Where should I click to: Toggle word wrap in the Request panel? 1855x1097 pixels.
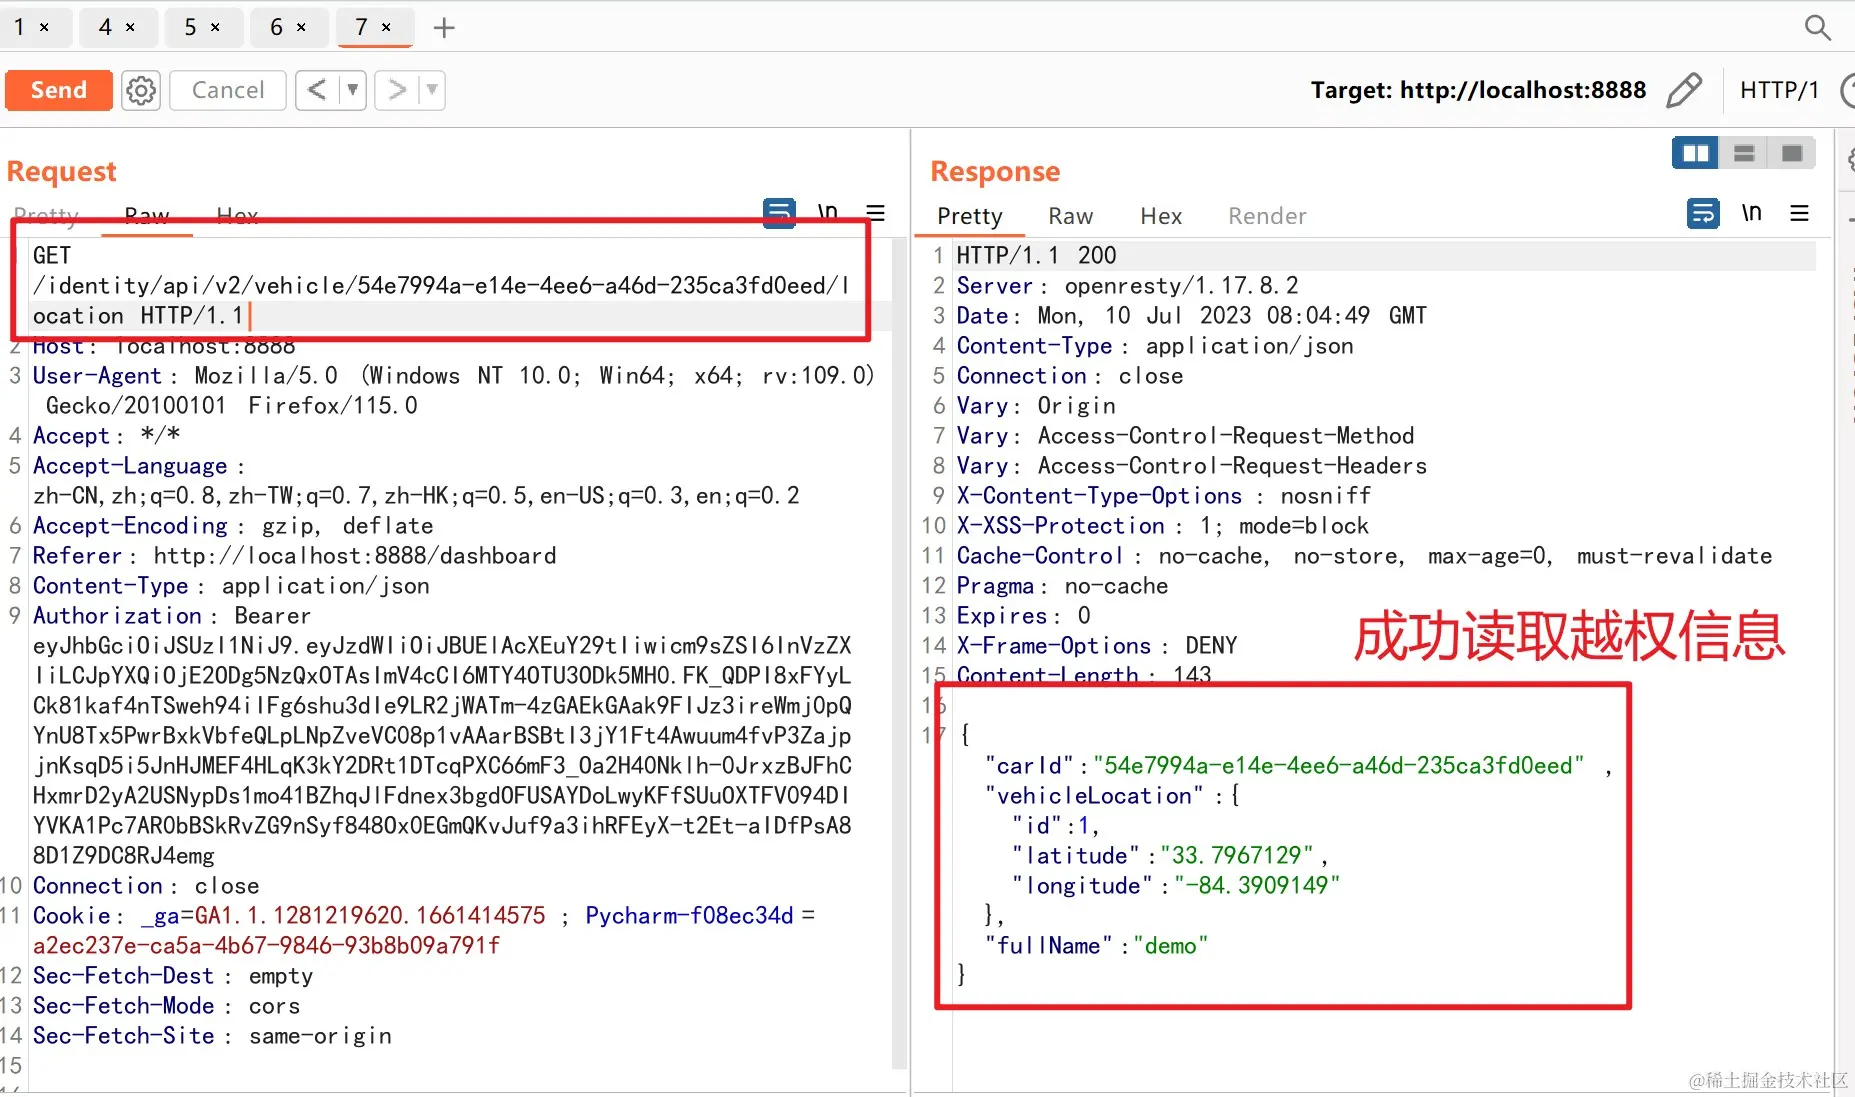point(780,212)
